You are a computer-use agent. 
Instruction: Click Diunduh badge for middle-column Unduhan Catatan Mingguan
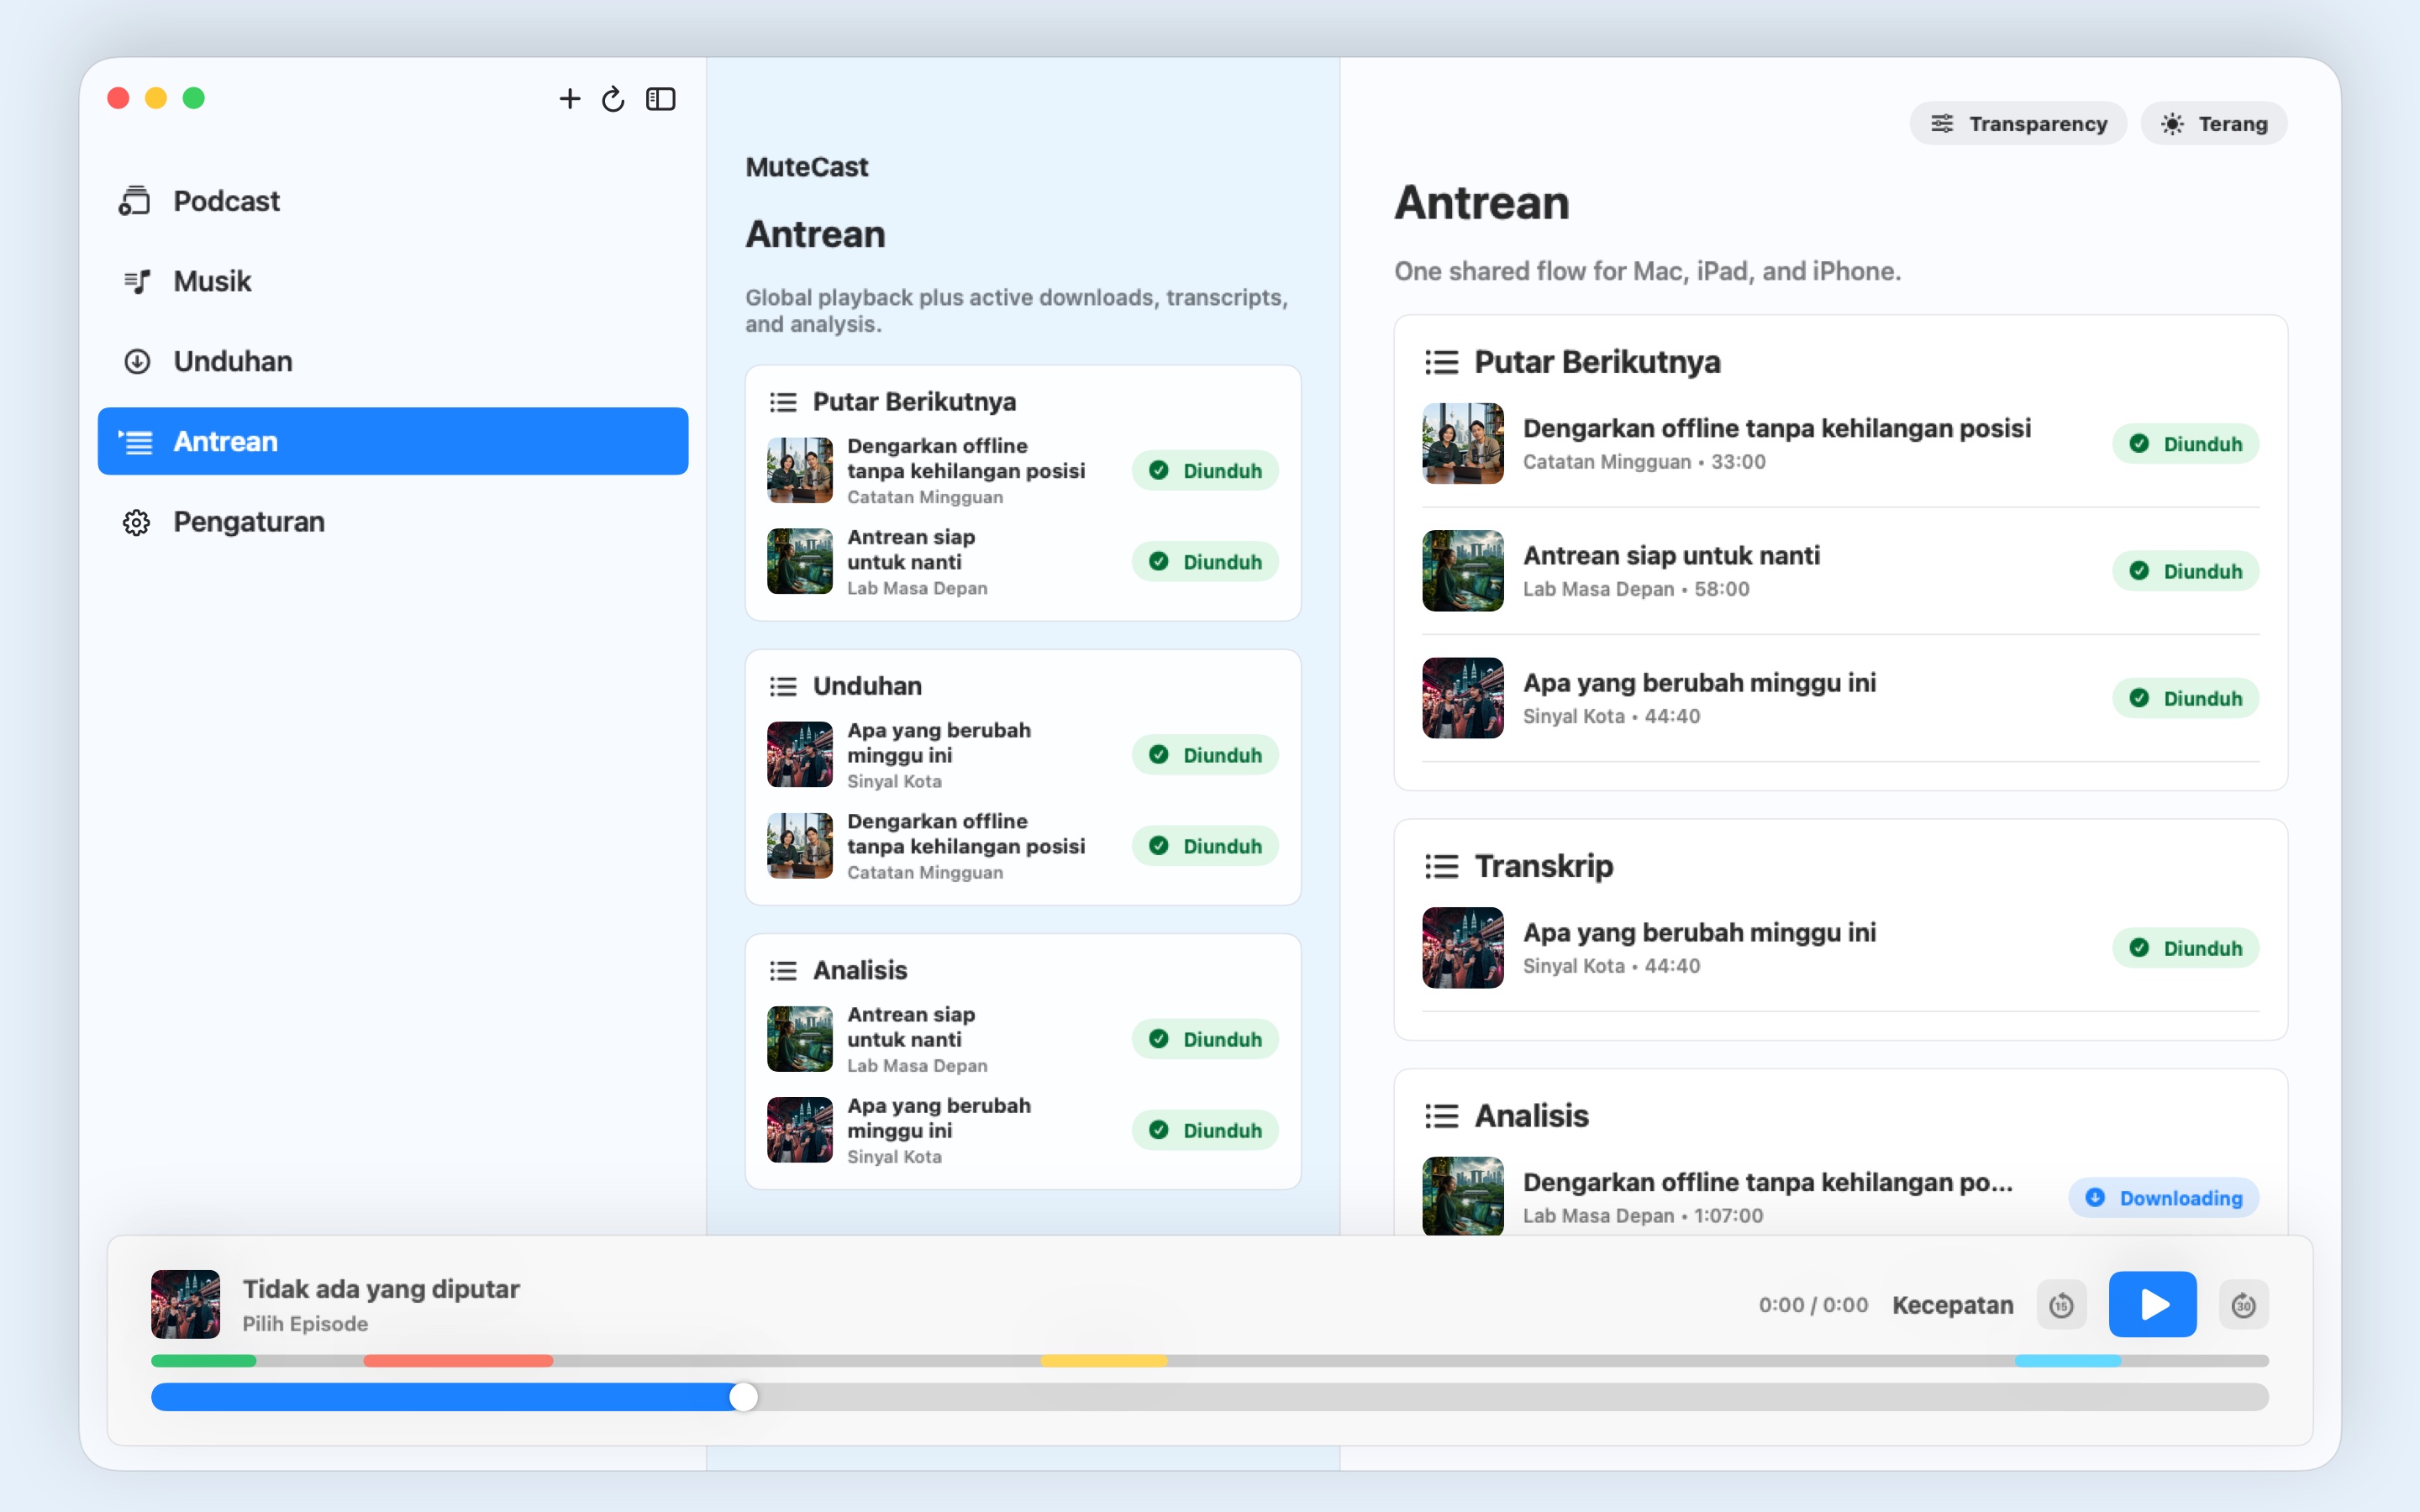tap(1205, 845)
